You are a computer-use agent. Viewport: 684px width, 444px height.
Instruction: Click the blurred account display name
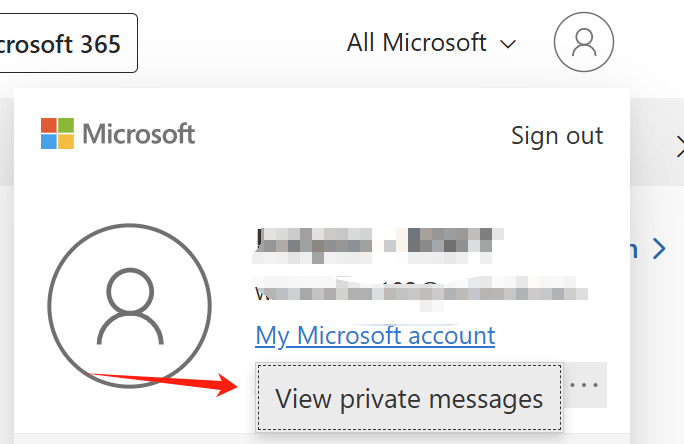point(378,246)
